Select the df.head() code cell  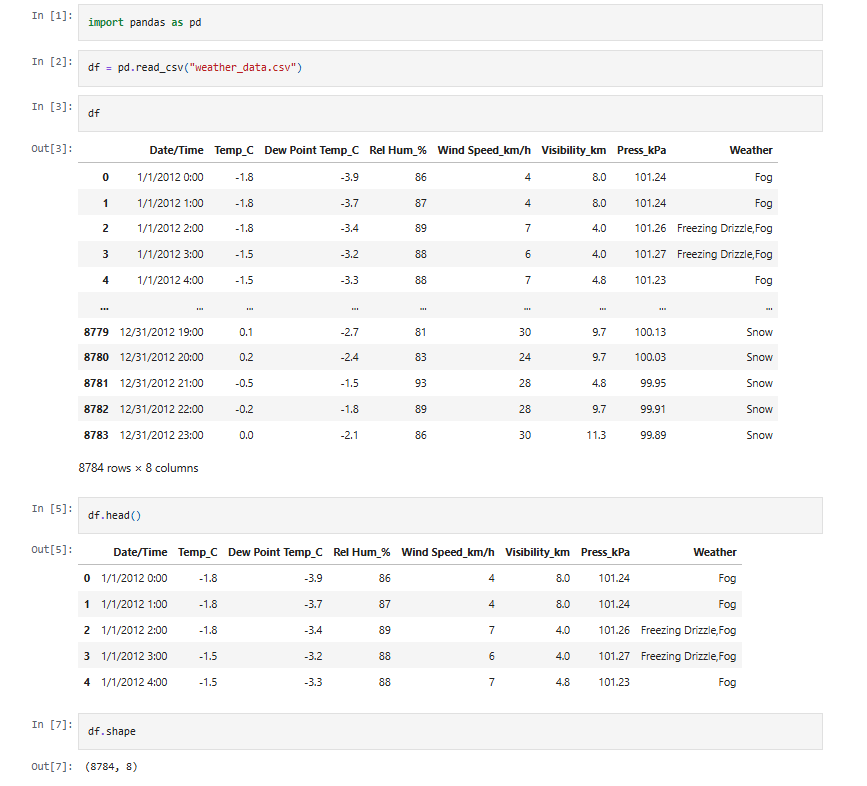450,515
